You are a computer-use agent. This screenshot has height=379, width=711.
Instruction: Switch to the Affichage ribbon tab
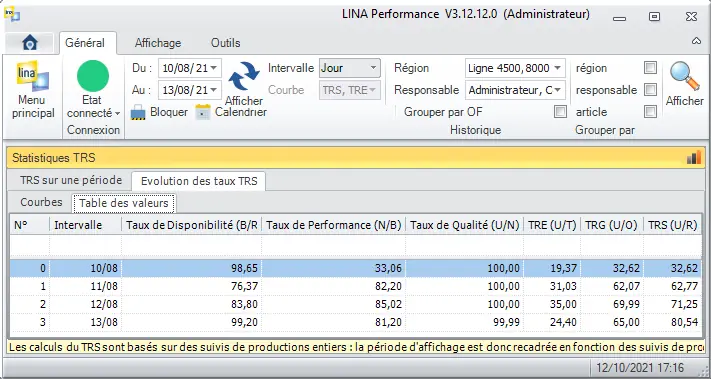coord(158,43)
